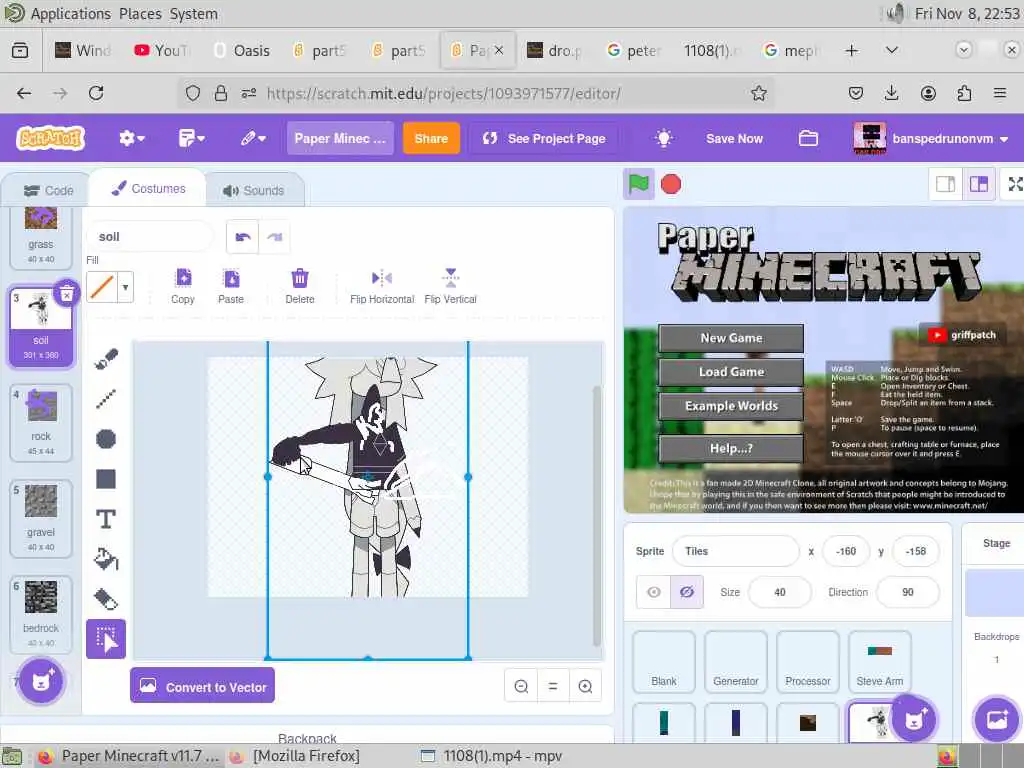Start project with green flag
1024x768 pixels.
[639, 184]
